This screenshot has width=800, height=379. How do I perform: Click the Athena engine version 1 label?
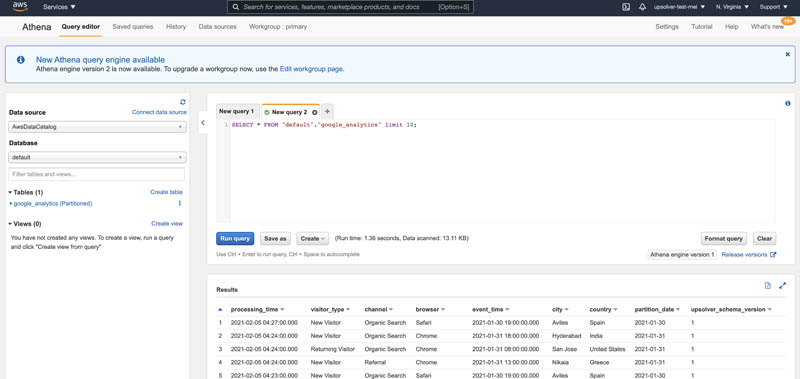point(682,255)
